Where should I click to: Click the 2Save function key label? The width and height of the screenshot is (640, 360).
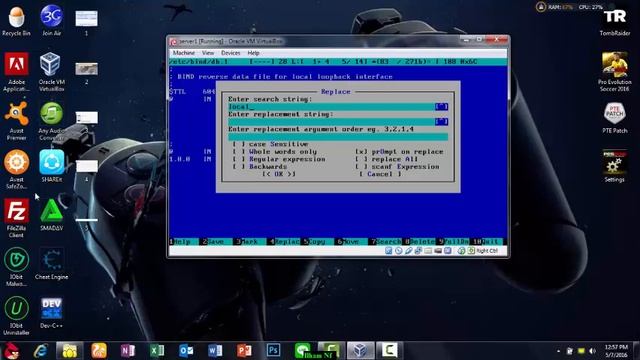click(213, 242)
